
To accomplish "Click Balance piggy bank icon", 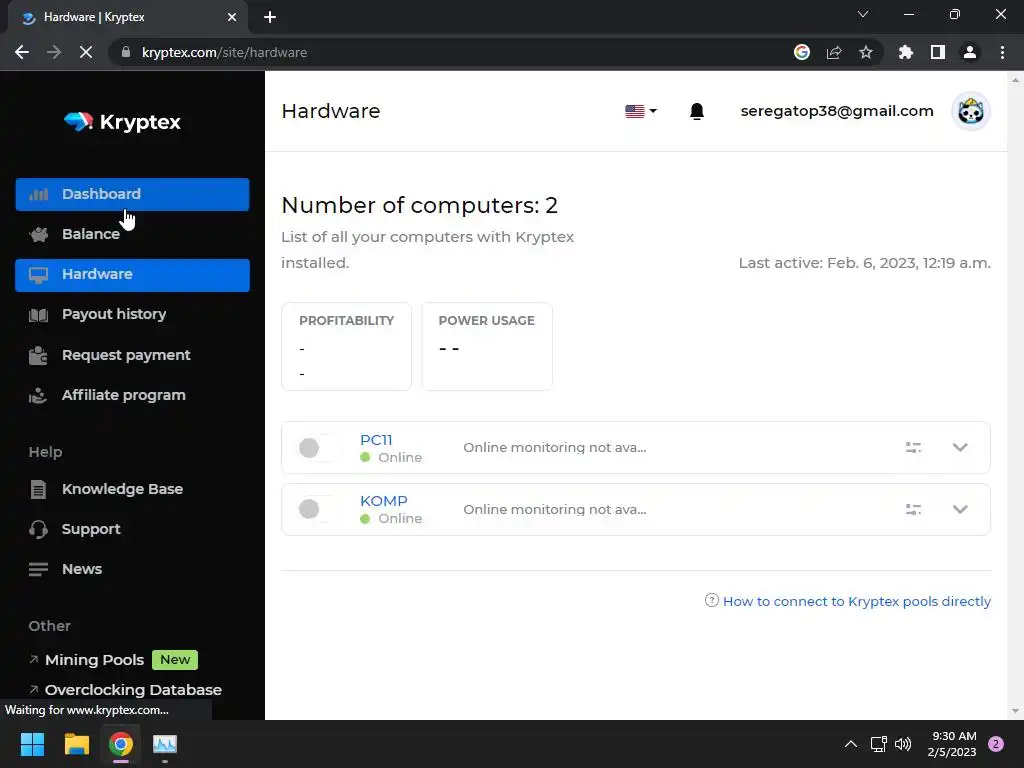I will [39, 234].
